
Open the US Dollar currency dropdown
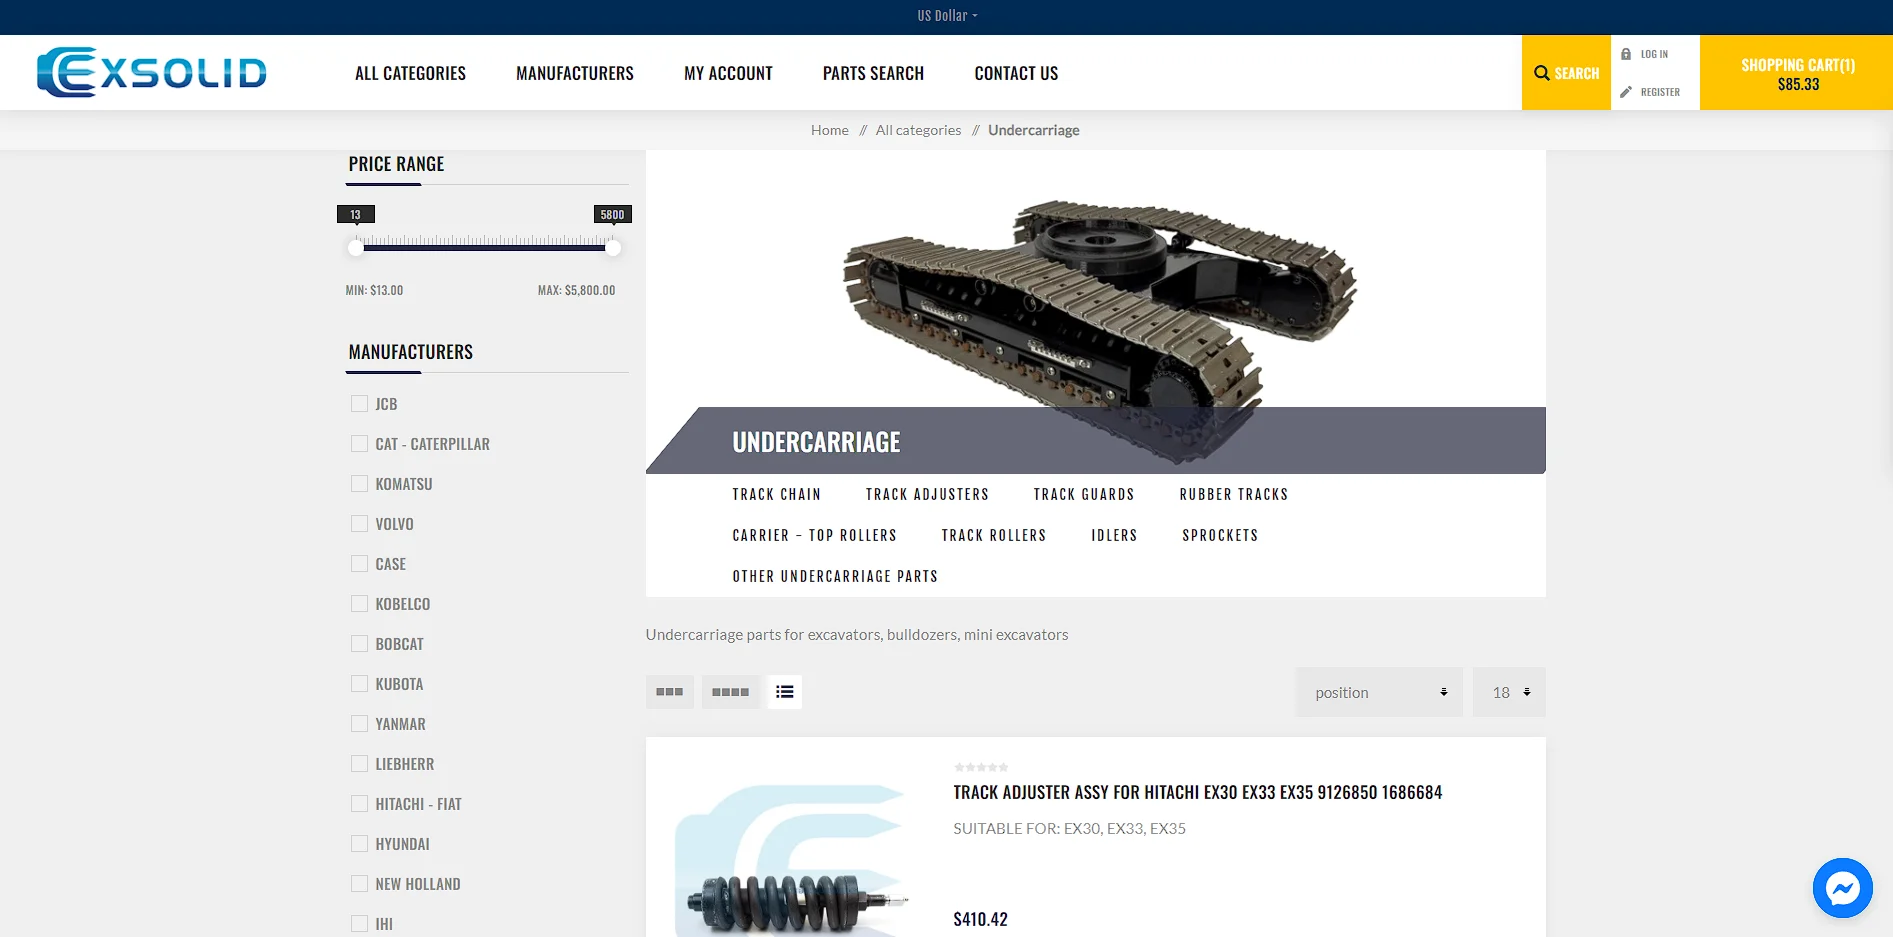(x=946, y=16)
